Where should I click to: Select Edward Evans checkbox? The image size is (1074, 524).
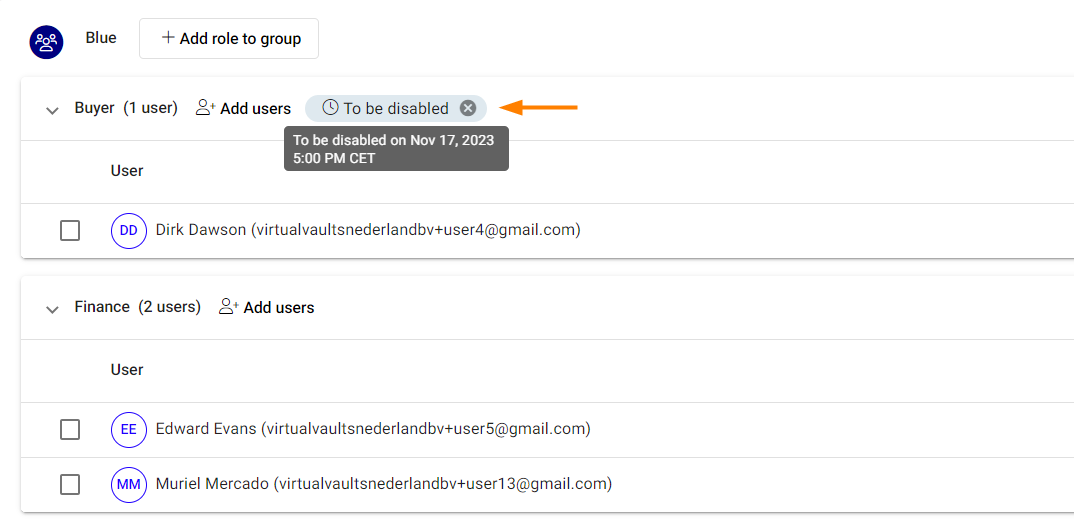tap(70, 429)
